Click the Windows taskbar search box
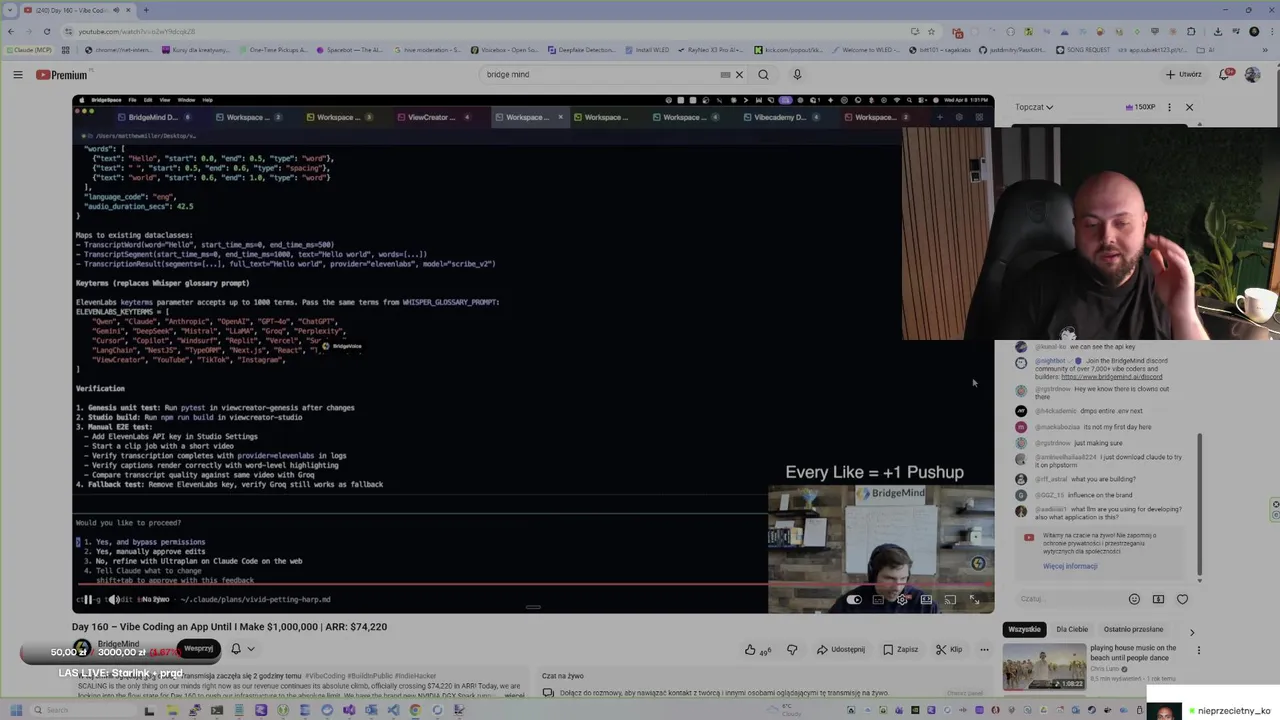Image resolution: width=1280 pixels, height=720 pixels. click(82, 711)
